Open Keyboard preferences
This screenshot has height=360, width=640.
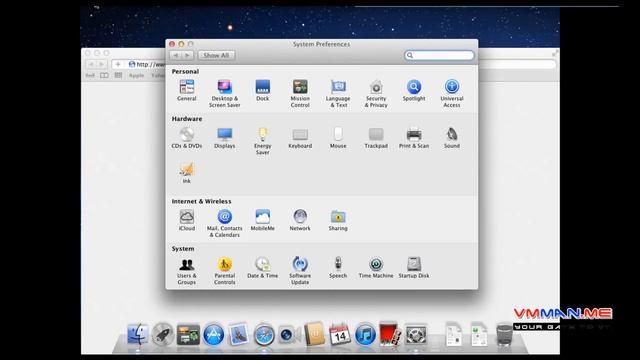click(300, 138)
